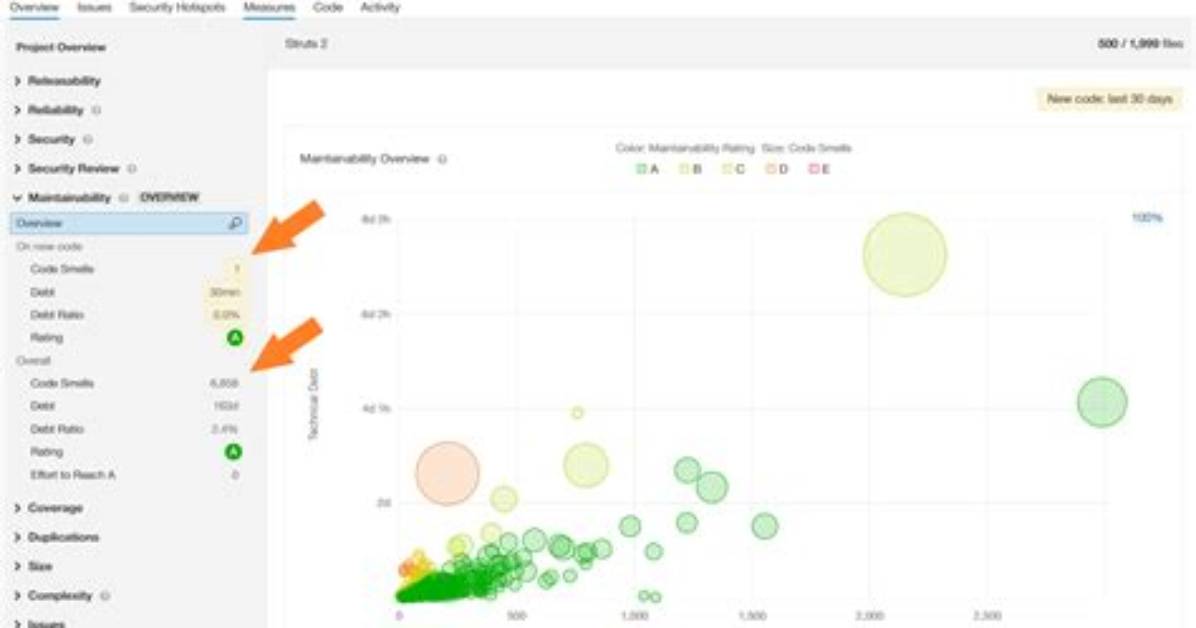Click the New code: last 30 days badge
This screenshot has width=1196, height=628.
pos(1109,99)
